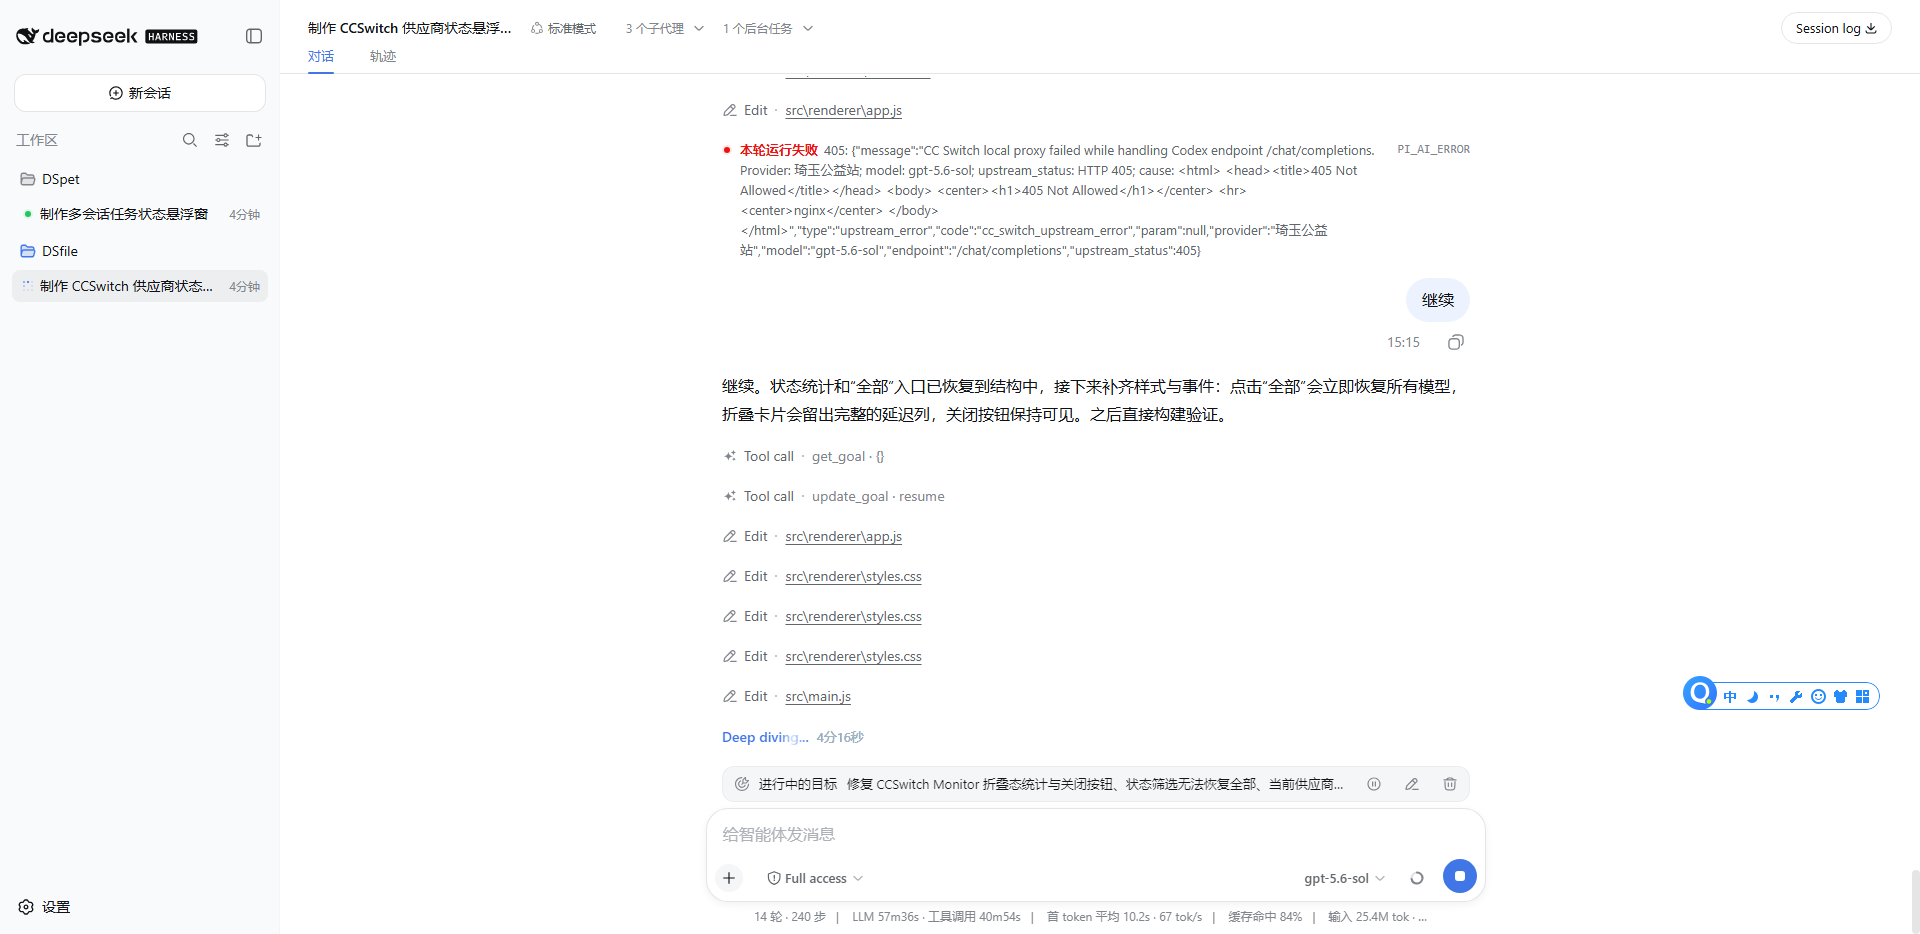1920x934 pixels.
Task: Expand the 3 个子代理 dropdown
Action: [665, 29]
